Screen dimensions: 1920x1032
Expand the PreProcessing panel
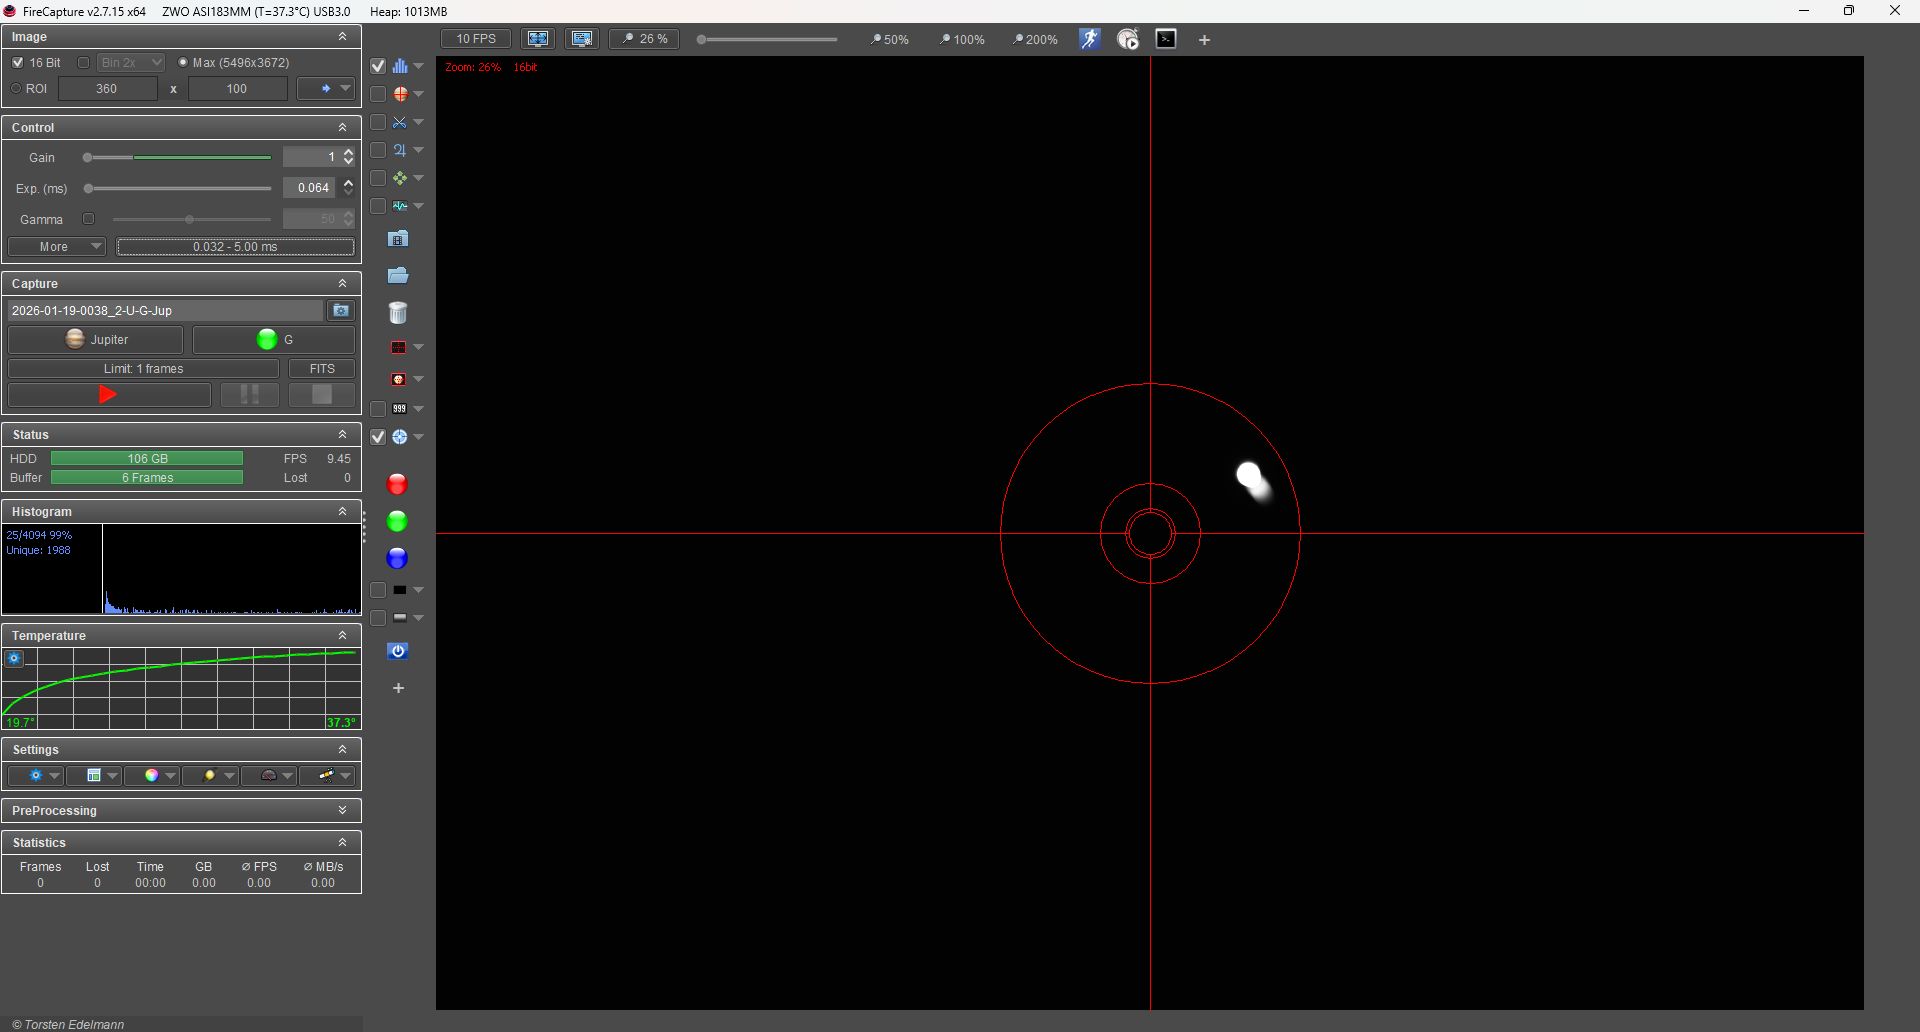click(342, 810)
